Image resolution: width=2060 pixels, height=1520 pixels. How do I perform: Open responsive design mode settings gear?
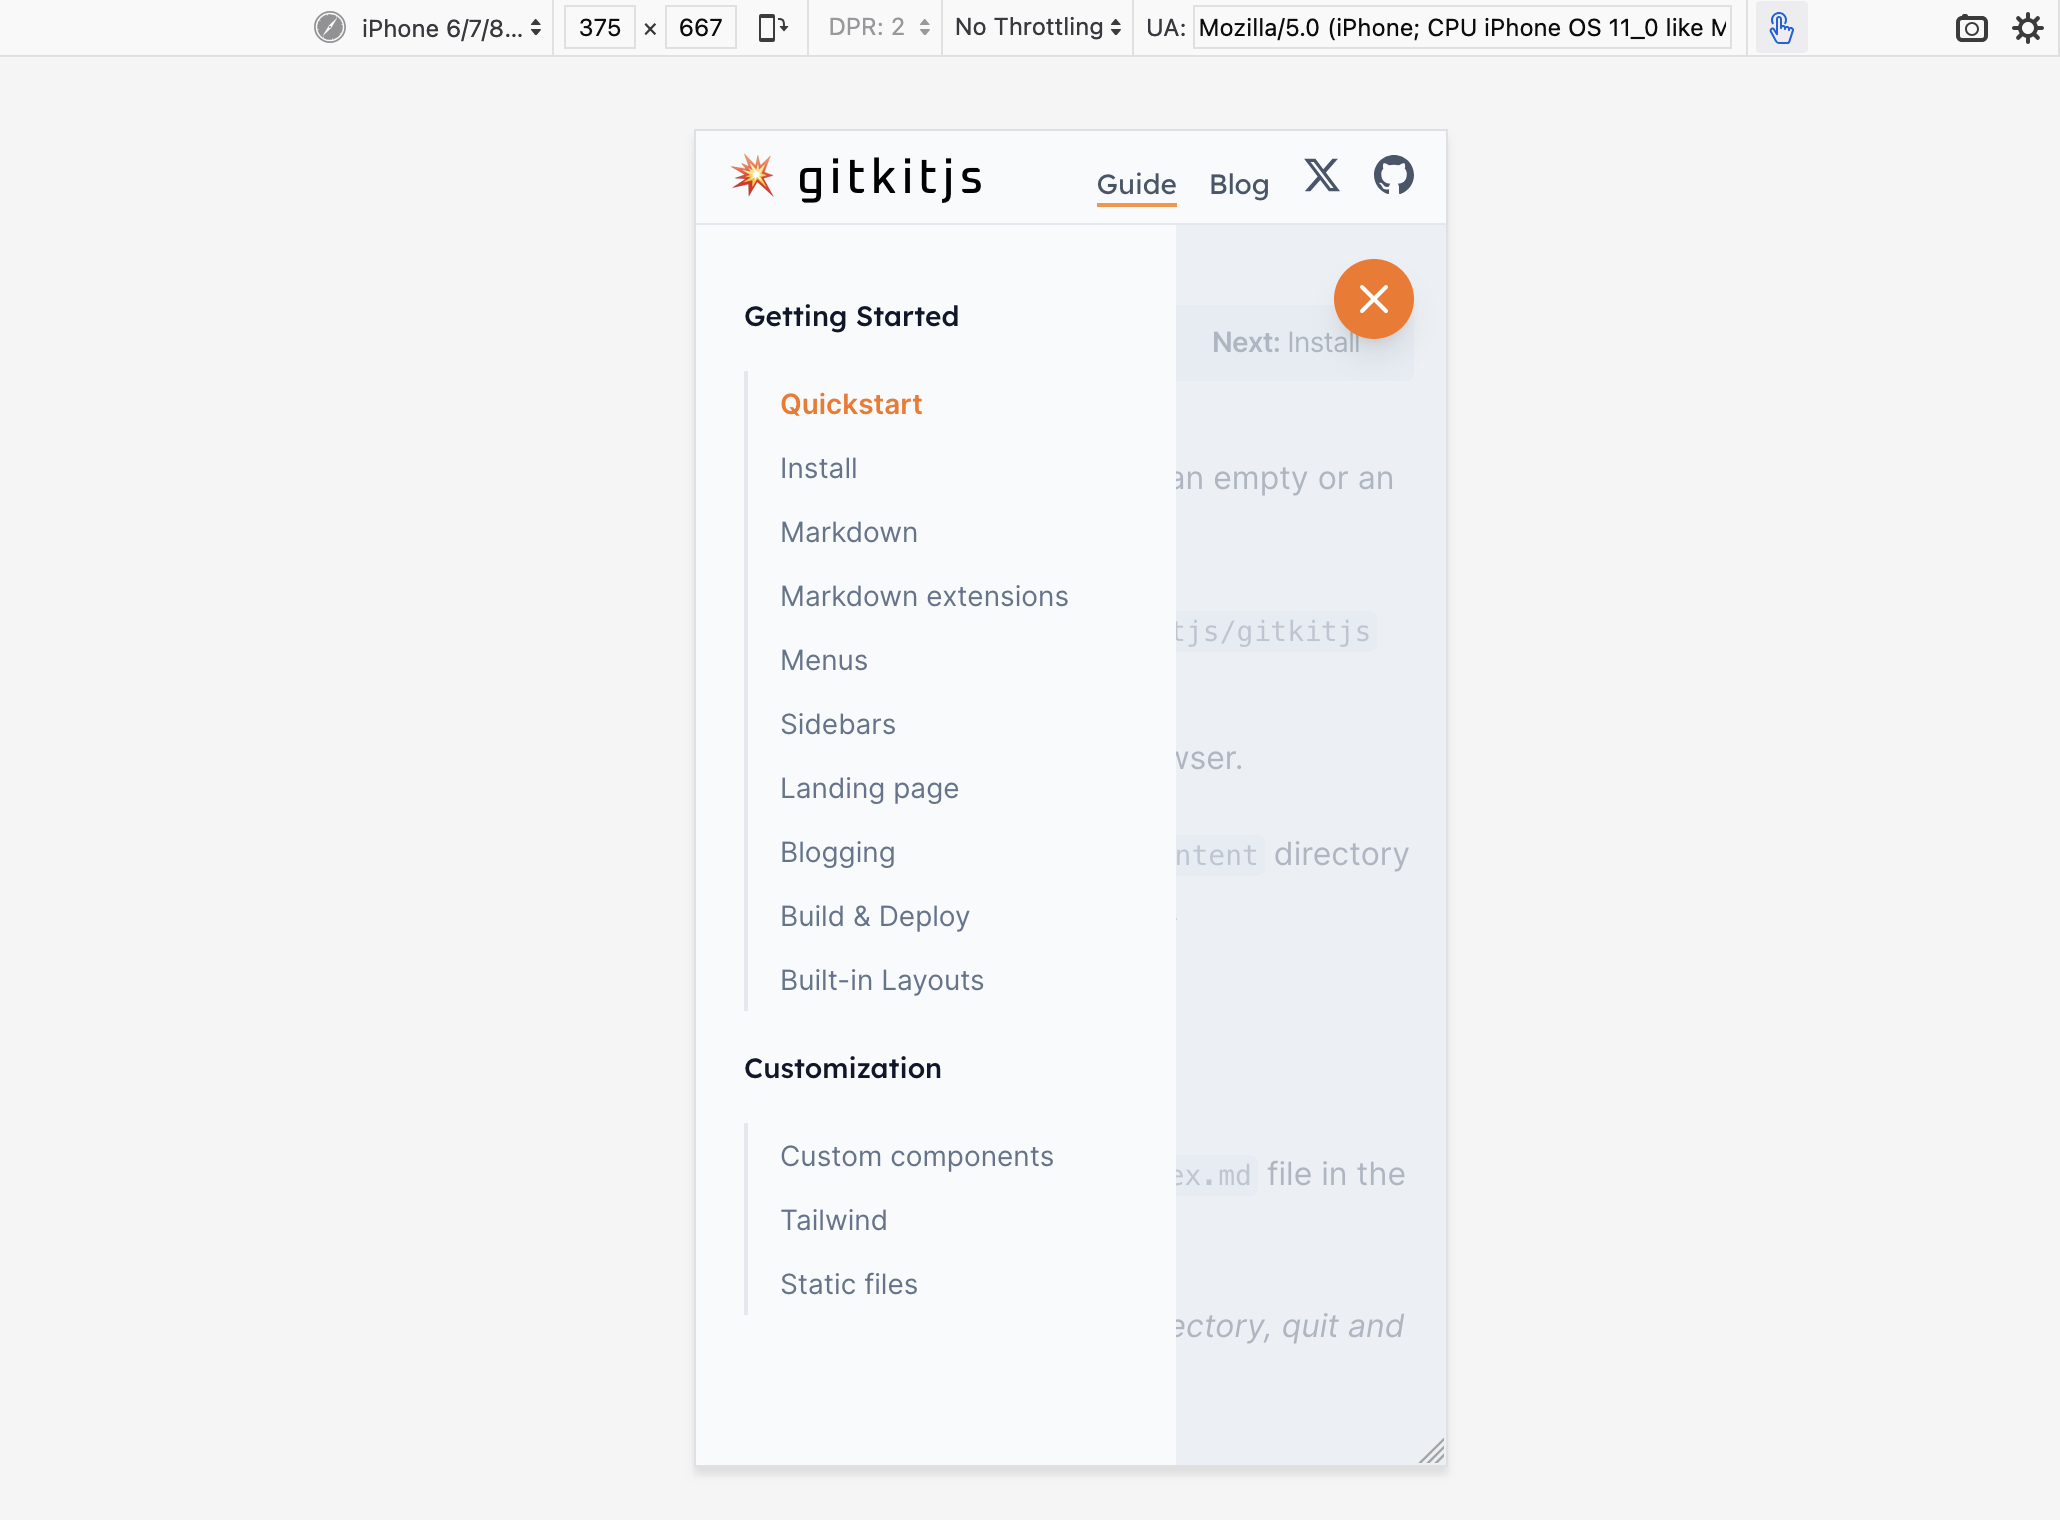pos(2028,28)
